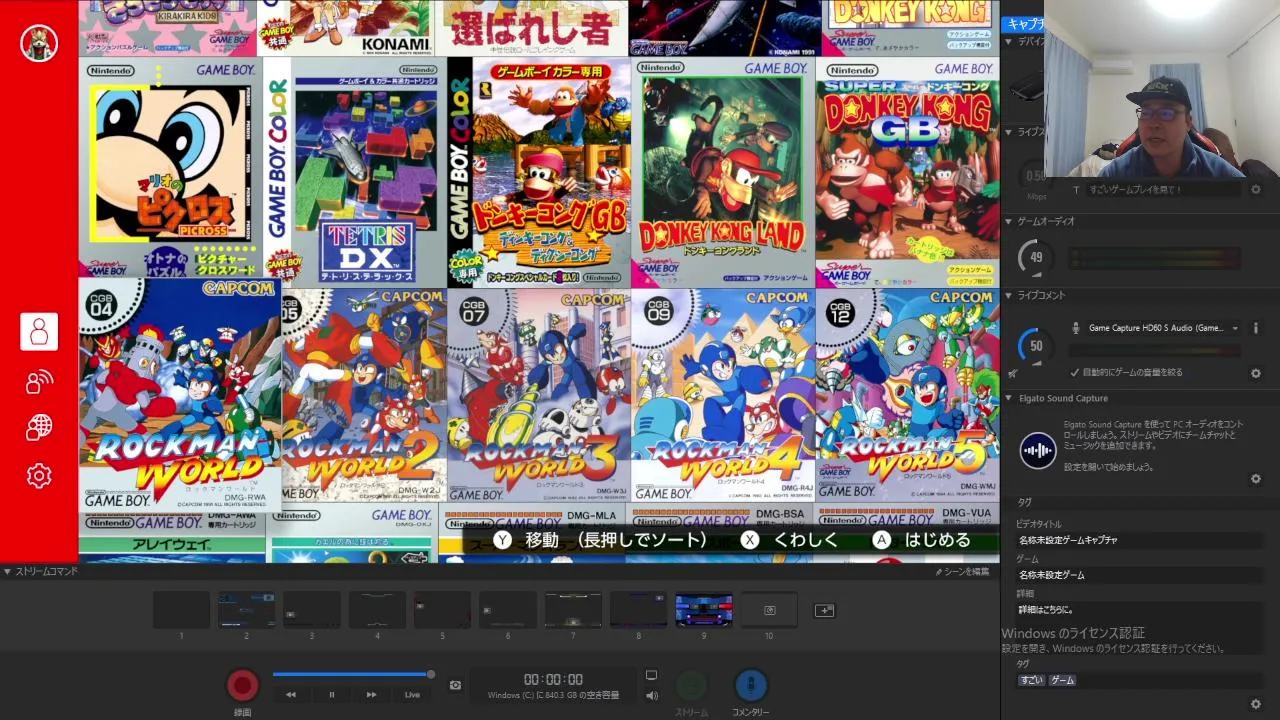Select the すごい tag chip

pyautogui.click(x=1031, y=680)
